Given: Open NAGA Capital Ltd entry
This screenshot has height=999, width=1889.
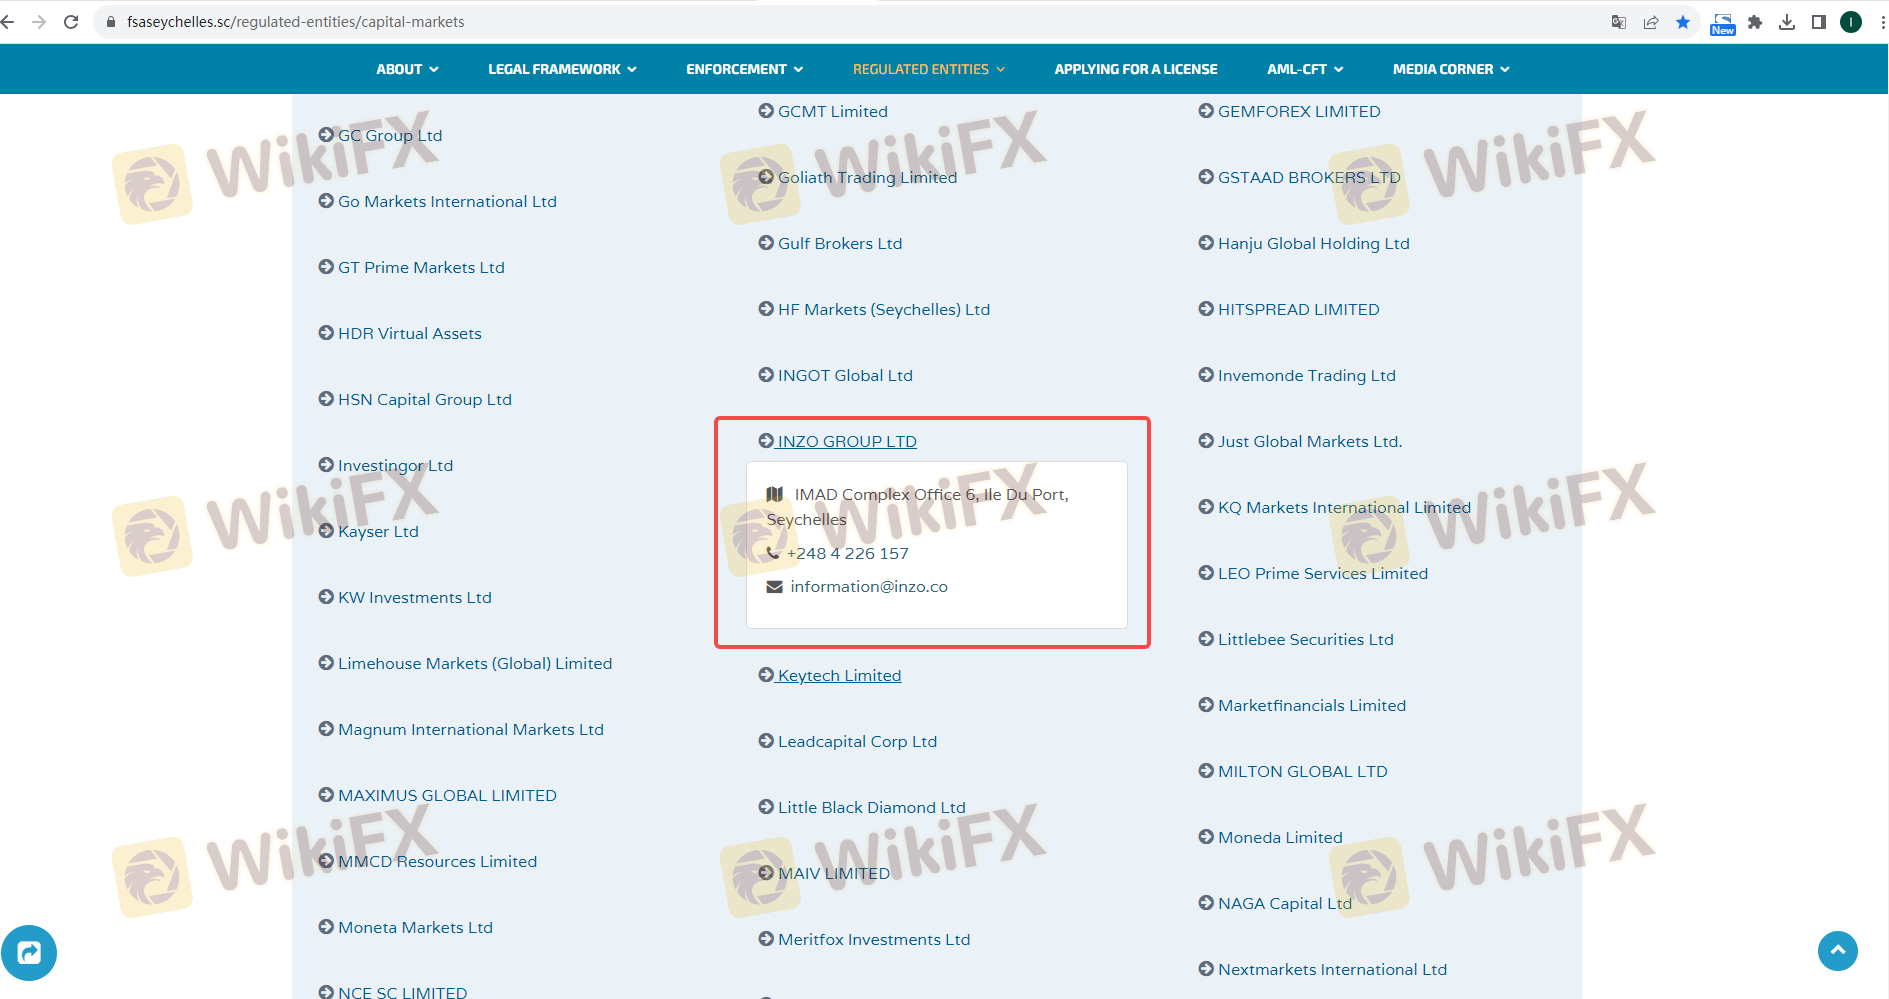Looking at the screenshot, I should (1284, 903).
